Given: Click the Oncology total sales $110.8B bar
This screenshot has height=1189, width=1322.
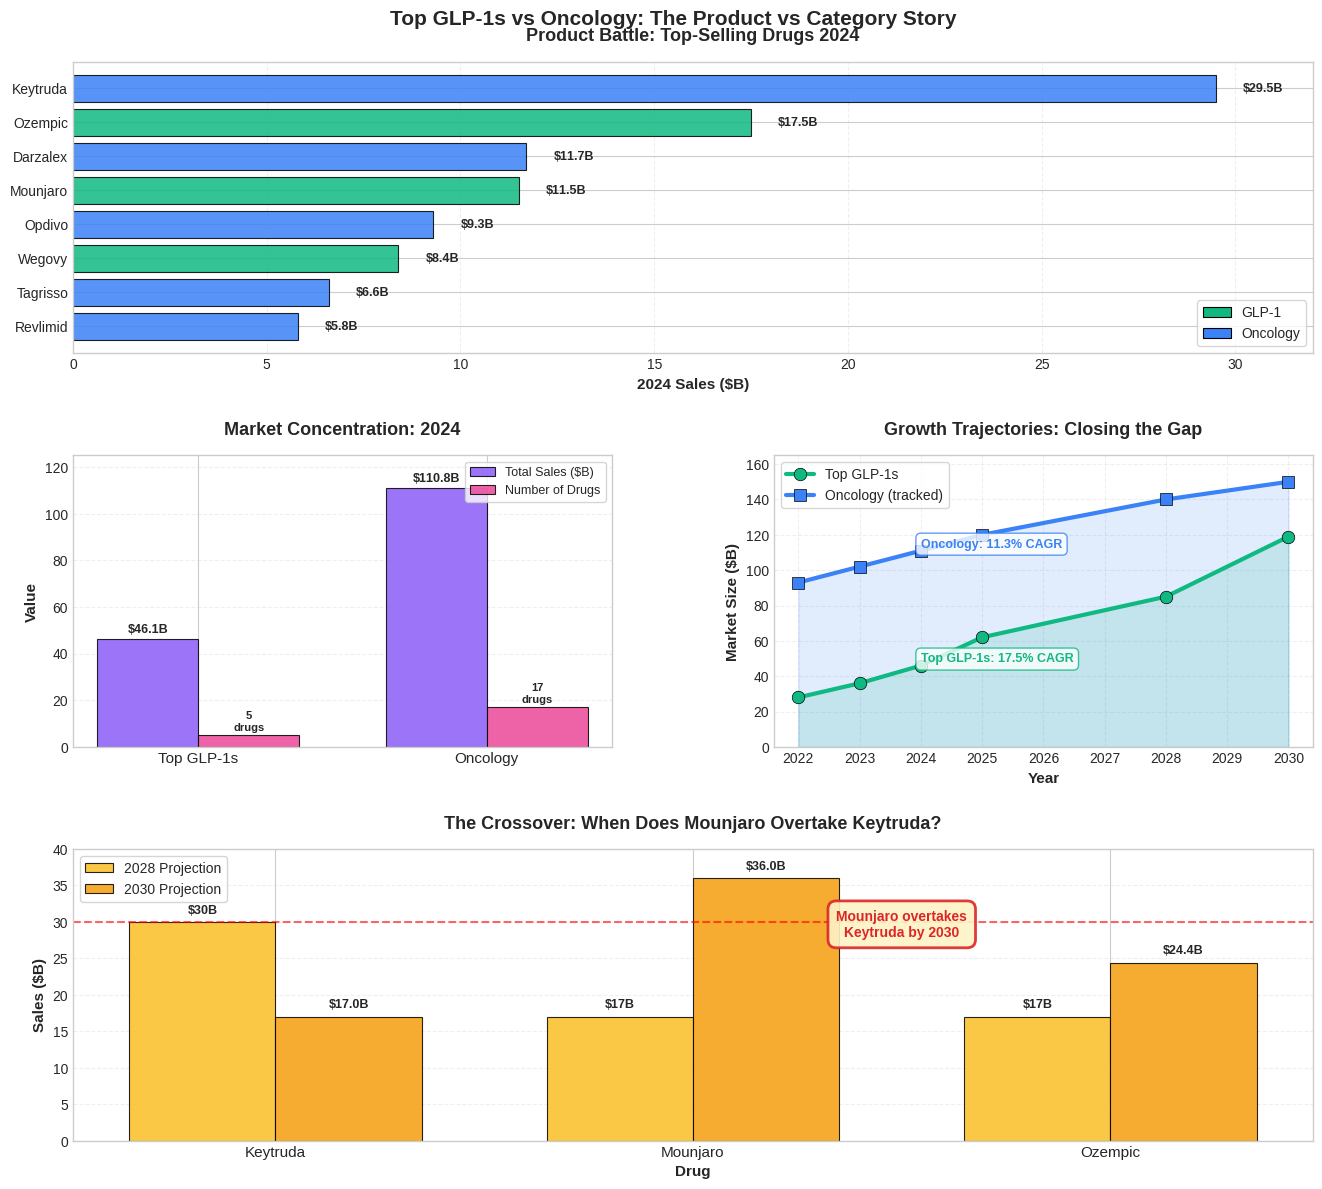Looking at the screenshot, I should 436,617.
